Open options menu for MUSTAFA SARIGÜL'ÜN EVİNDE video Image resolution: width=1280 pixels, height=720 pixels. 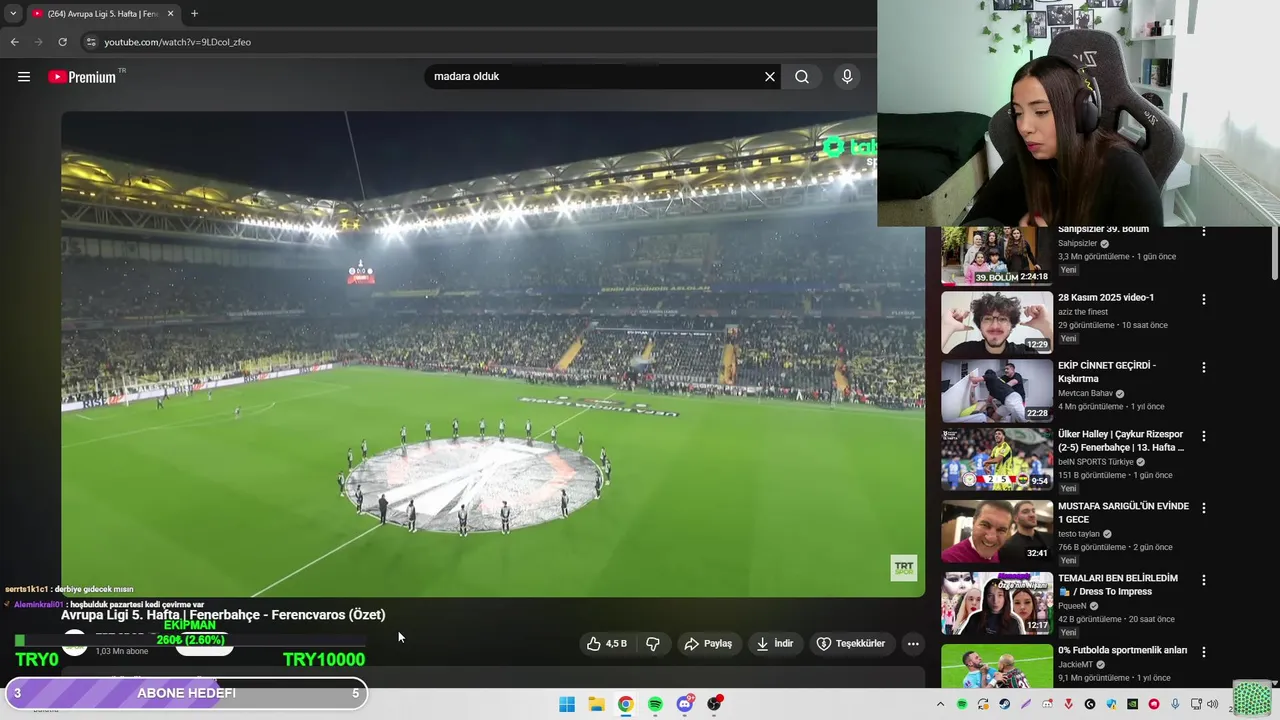(1204, 508)
